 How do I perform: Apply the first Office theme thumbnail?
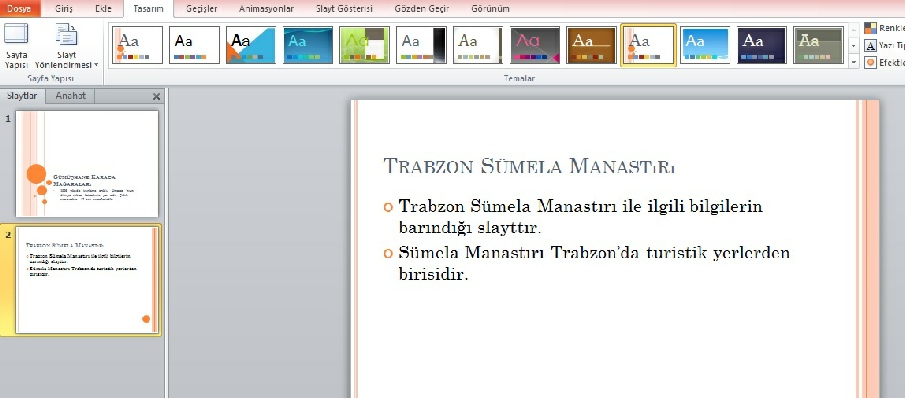coord(137,45)
